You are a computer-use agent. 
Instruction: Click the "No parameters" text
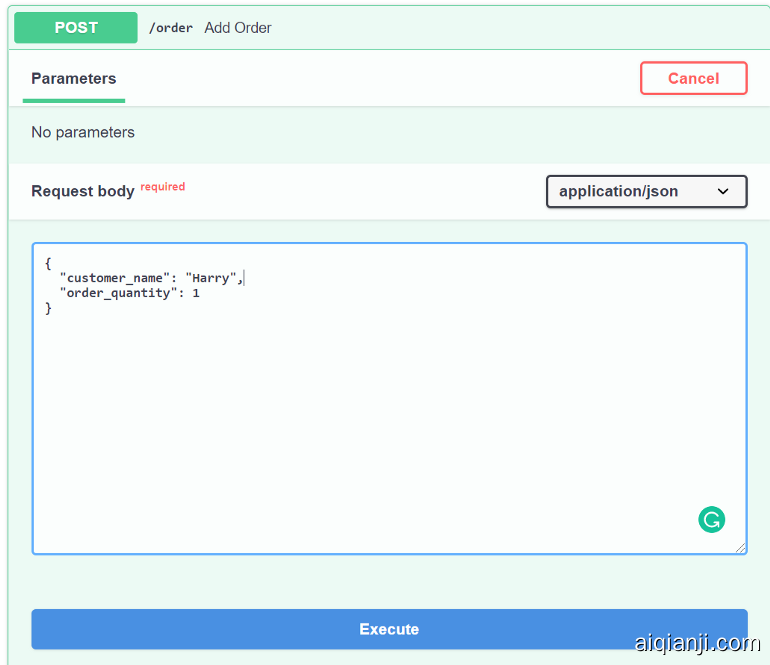pos(83,132)
